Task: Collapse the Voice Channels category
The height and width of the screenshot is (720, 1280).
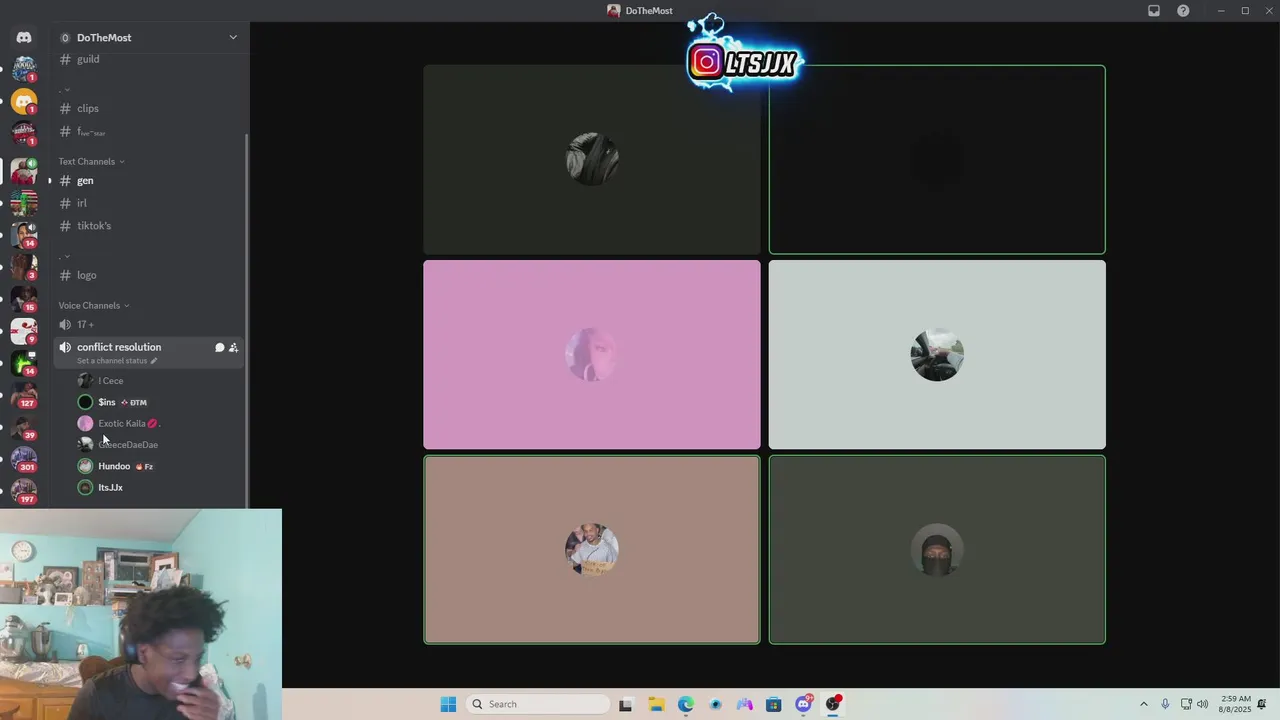Action: (94, 305)
